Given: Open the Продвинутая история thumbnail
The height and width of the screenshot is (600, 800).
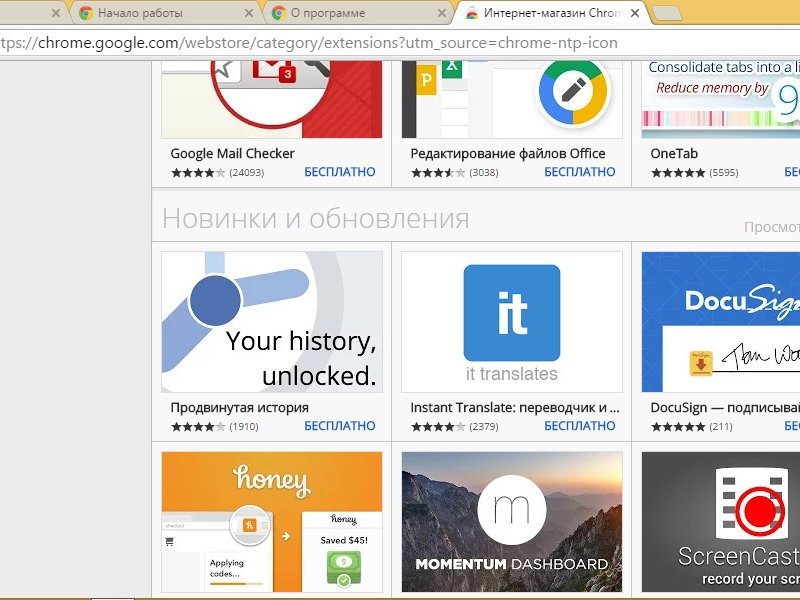Looking at the screenshot, I should tap(271, 321).
